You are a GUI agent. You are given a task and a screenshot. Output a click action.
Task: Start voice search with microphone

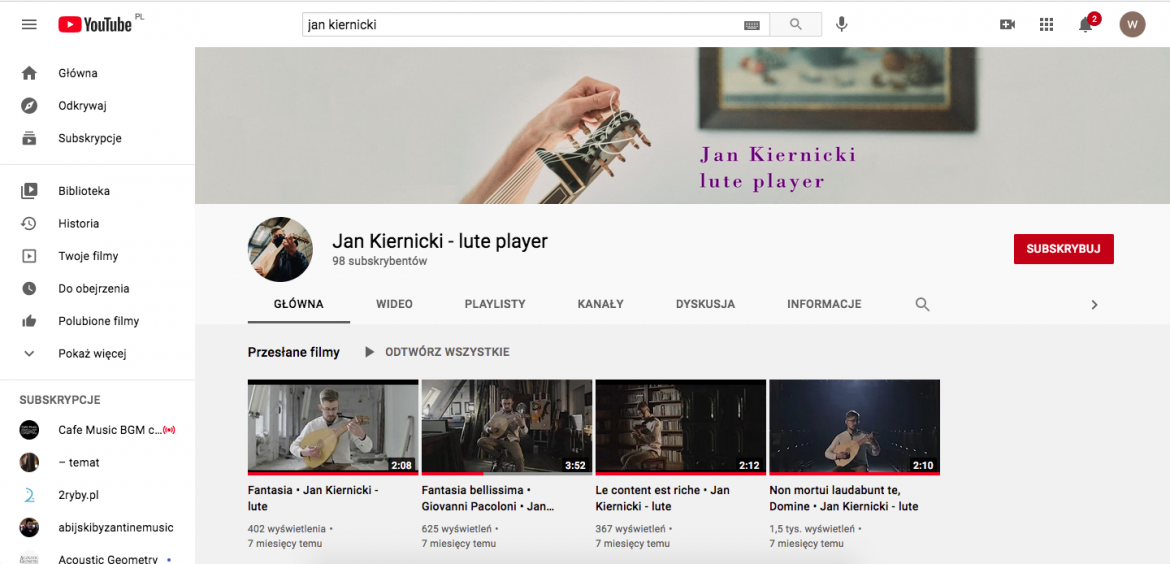[x=842, y=25]
